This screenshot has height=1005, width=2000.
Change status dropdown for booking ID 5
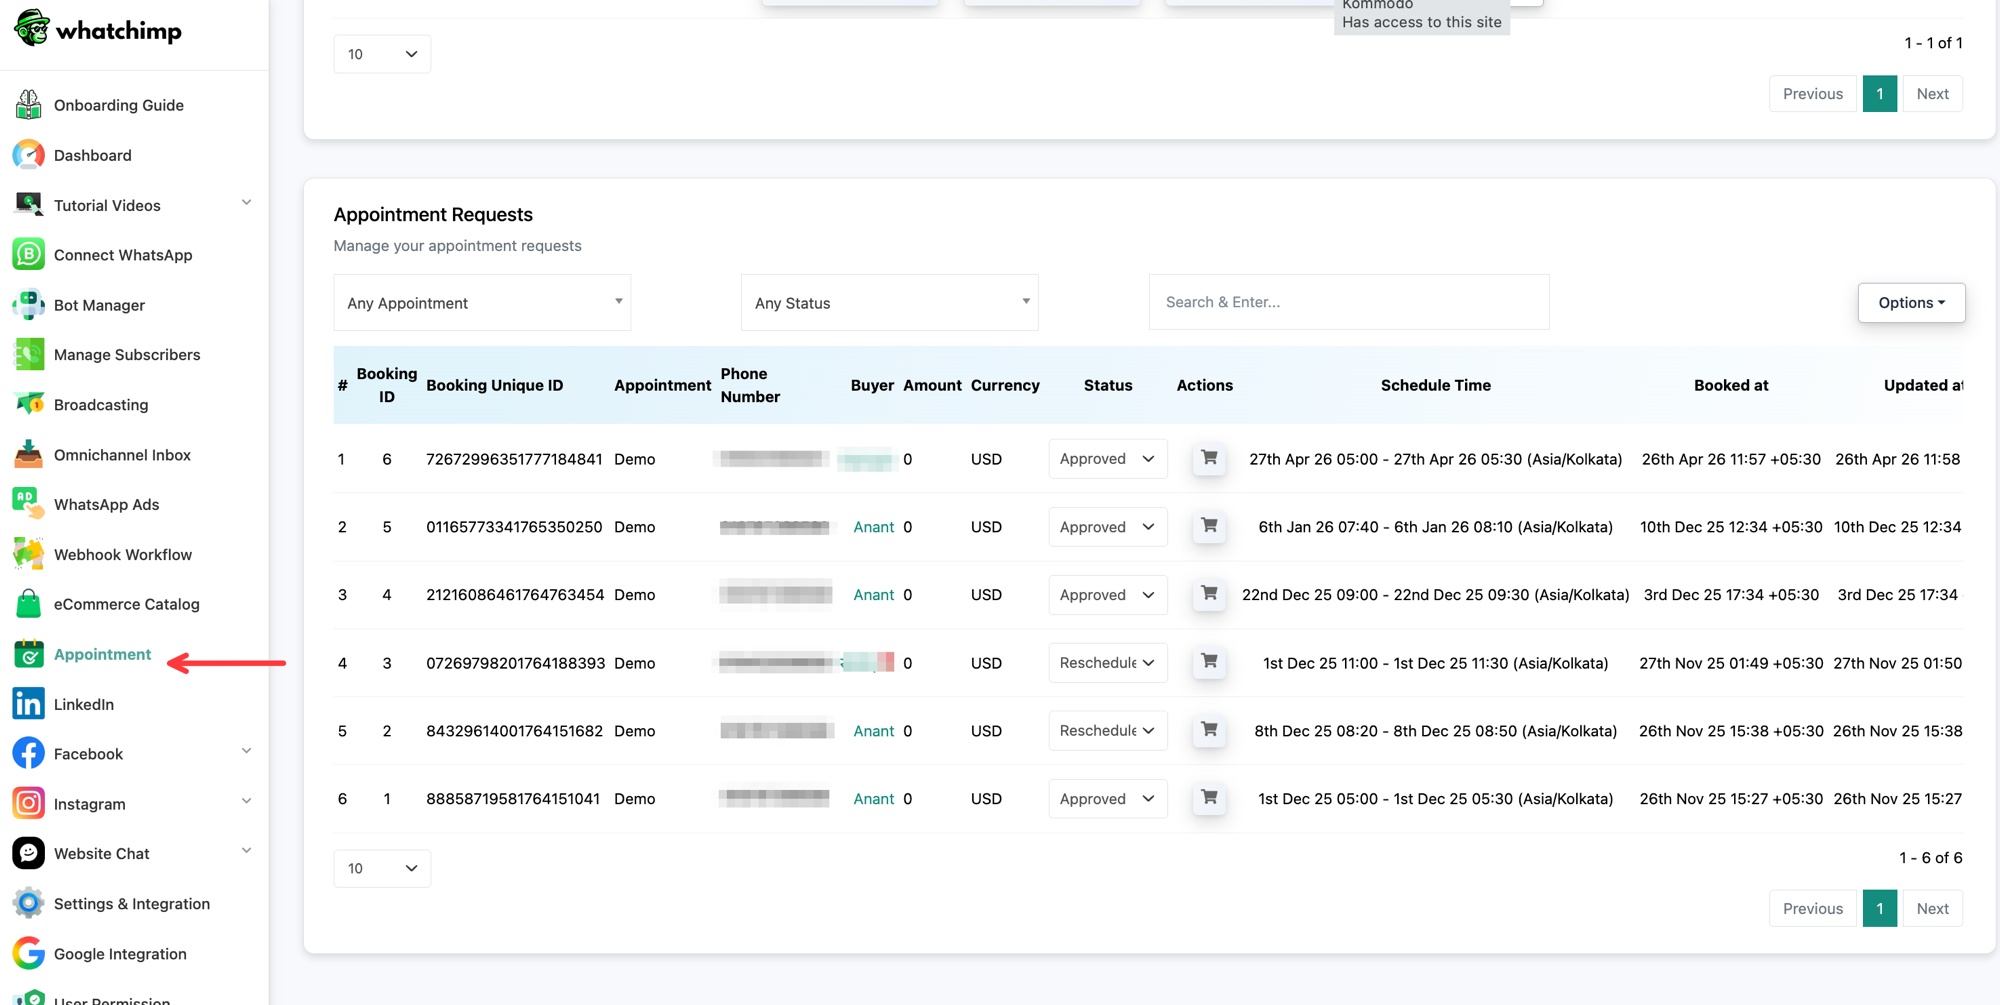[x=1108, y=527]
